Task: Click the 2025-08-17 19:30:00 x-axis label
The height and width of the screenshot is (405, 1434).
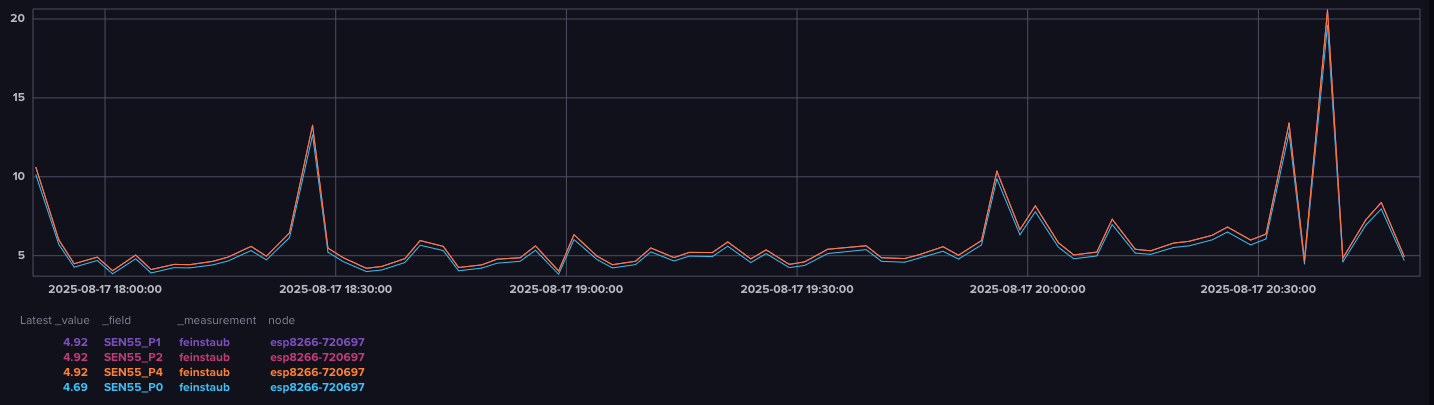Action: (796, 289)
